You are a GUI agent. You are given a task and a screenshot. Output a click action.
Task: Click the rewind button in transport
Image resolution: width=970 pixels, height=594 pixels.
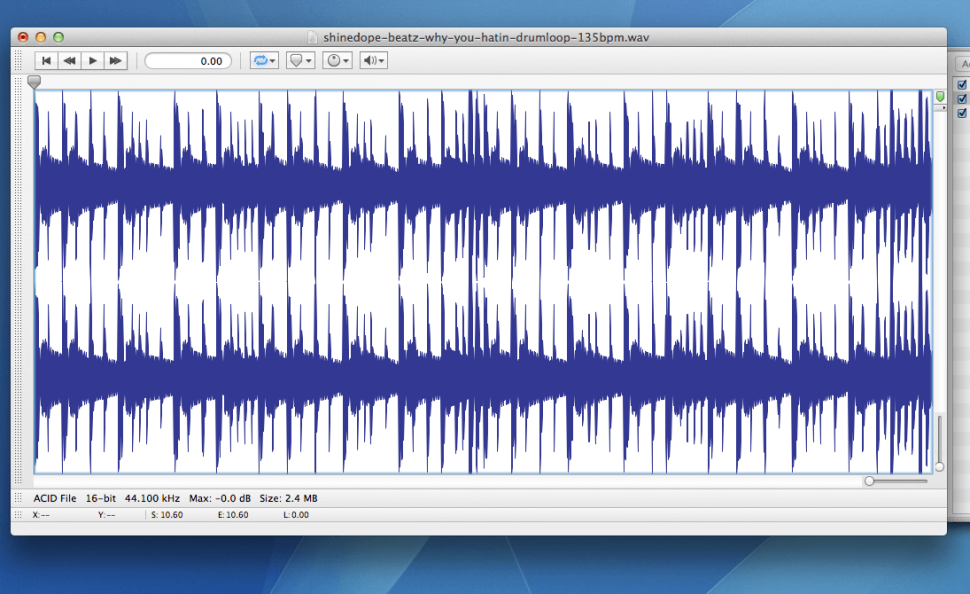pos(69,61)
